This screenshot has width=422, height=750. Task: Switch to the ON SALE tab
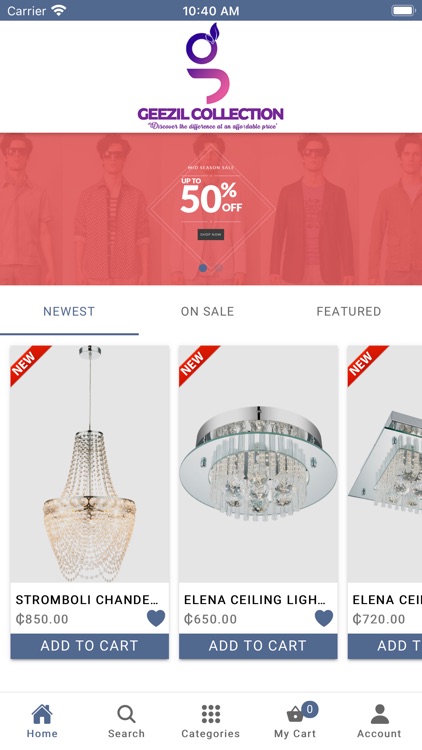coord(208,311)
